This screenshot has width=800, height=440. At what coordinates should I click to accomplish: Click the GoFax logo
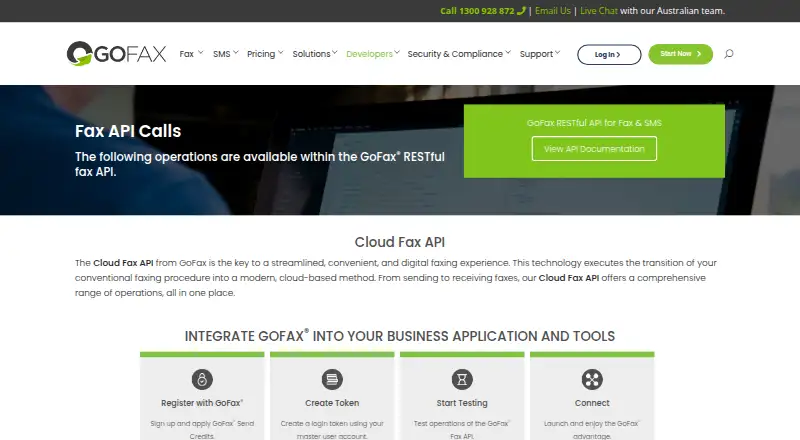click(x=116, y=54)
